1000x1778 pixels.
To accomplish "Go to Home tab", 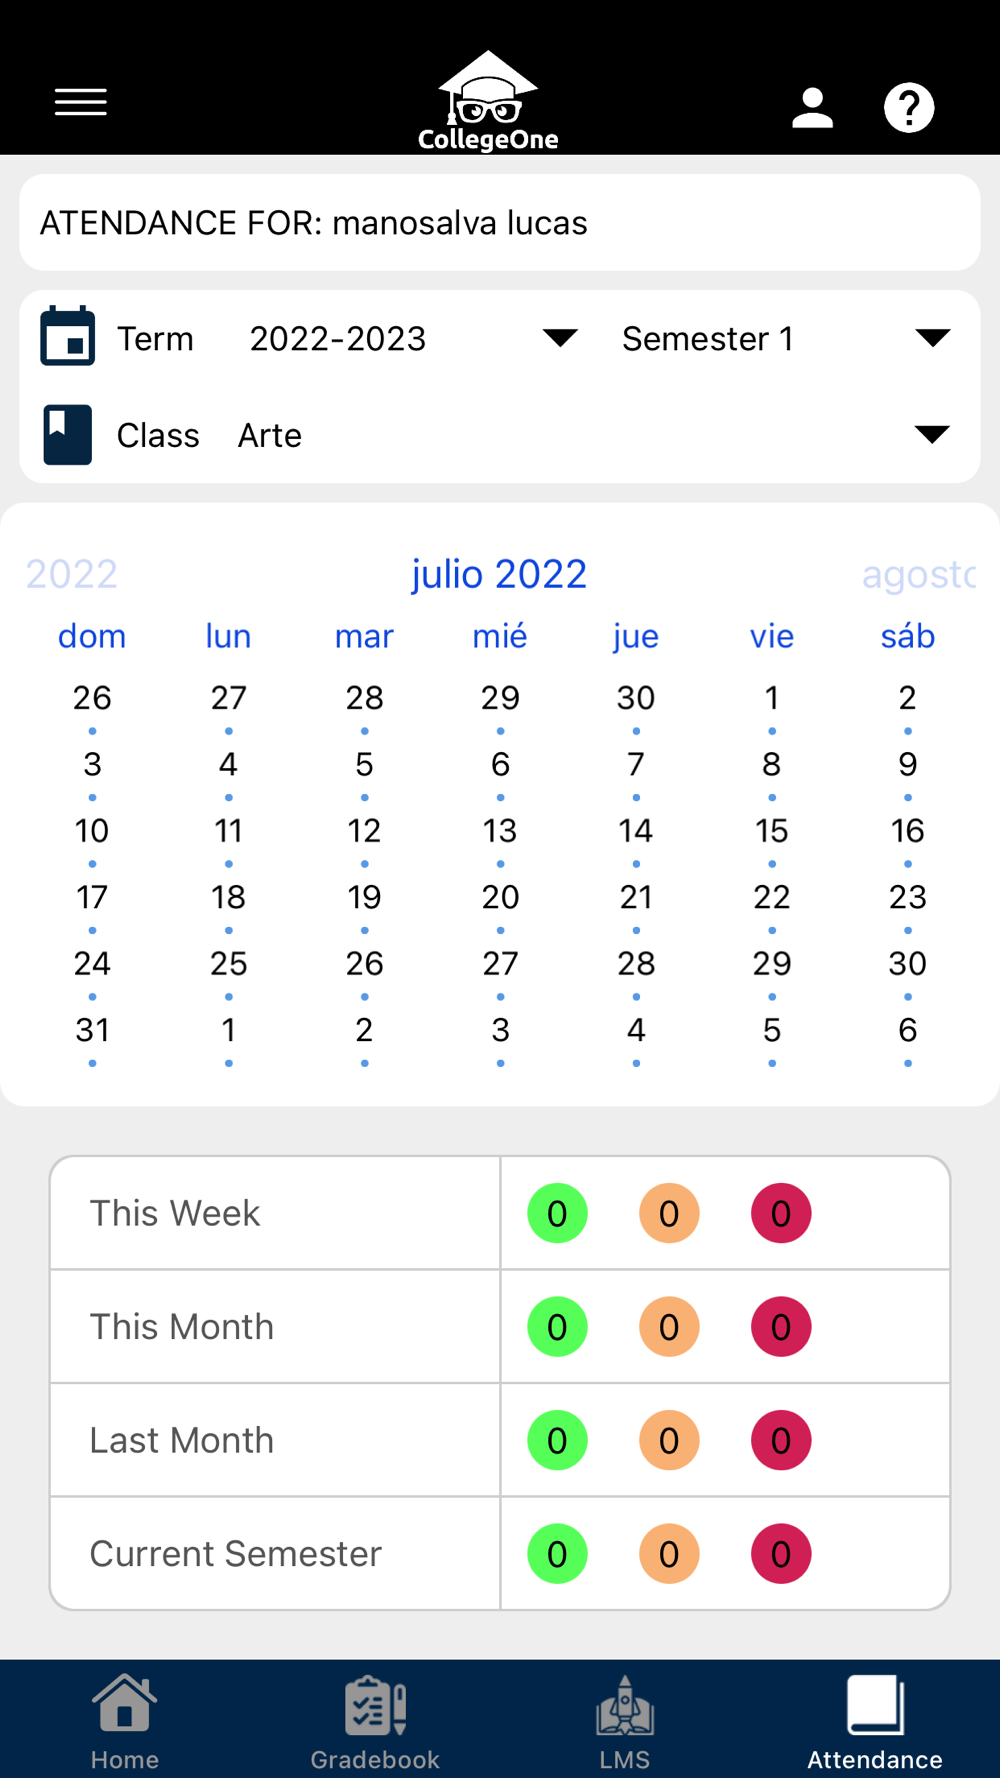I will pyautogui.click(x=125, y=1722).
